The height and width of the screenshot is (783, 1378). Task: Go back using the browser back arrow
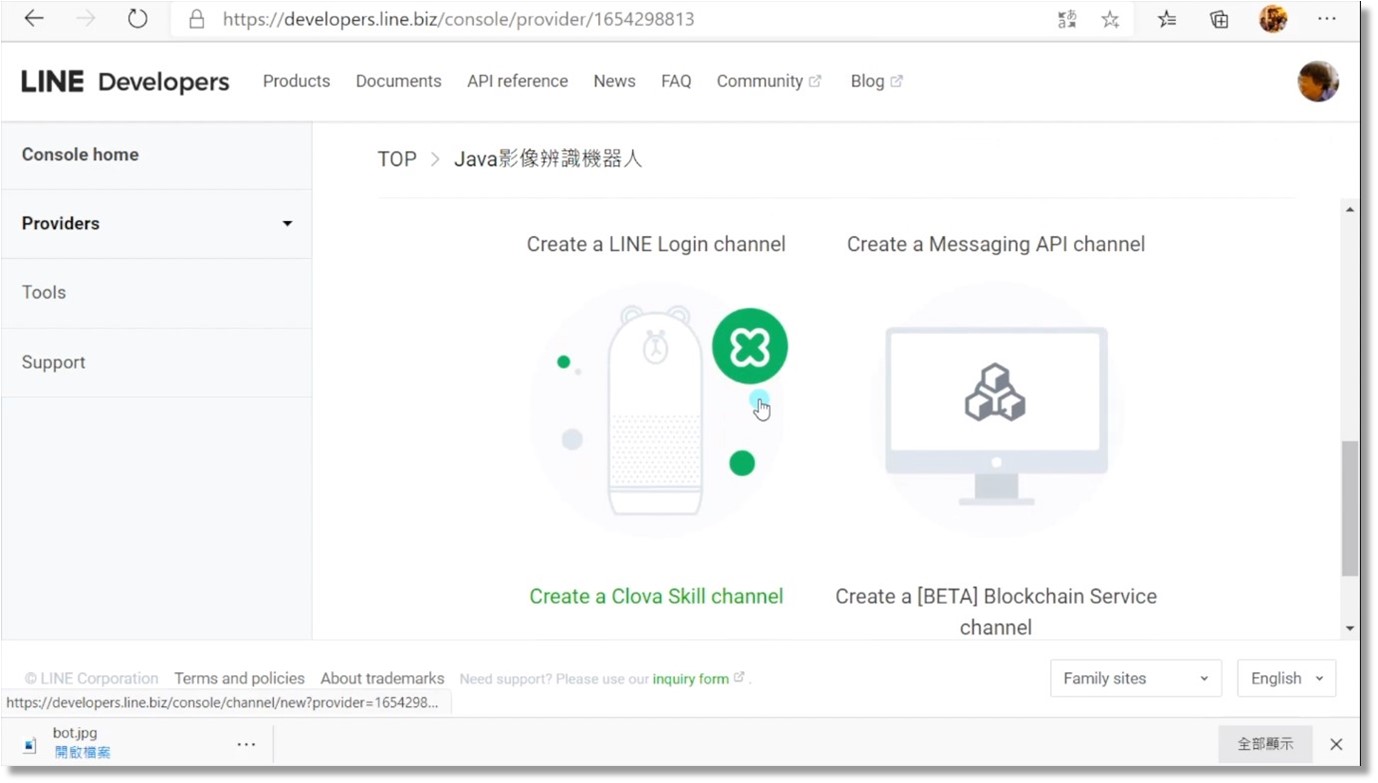pos(34,19)
